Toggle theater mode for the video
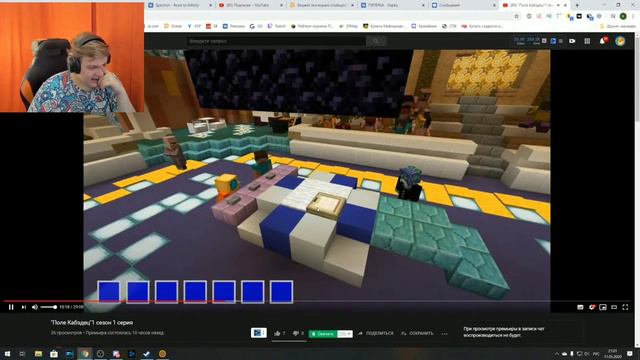This screenshot has width=640, height=360. click(614, 307)
